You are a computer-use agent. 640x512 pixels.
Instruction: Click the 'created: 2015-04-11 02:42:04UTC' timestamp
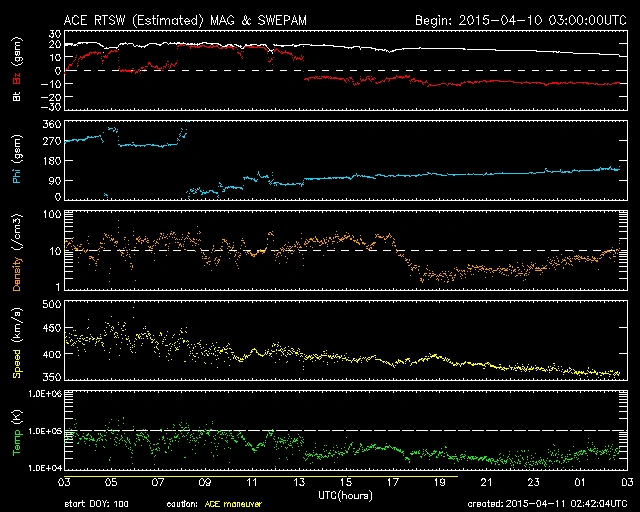[x=547, y=504]
